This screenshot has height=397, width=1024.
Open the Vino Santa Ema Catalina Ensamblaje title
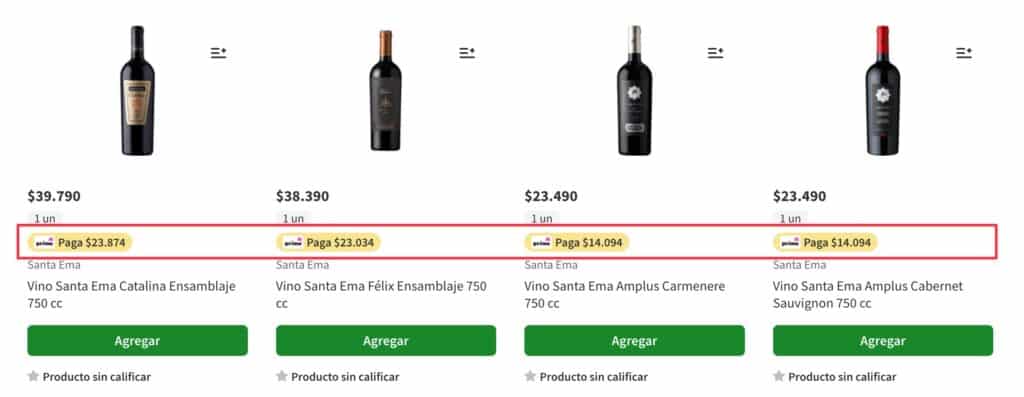pos(131,294)
